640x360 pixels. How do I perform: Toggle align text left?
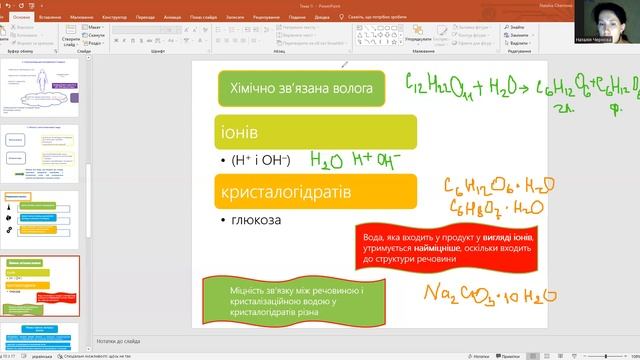coord(218,41)
